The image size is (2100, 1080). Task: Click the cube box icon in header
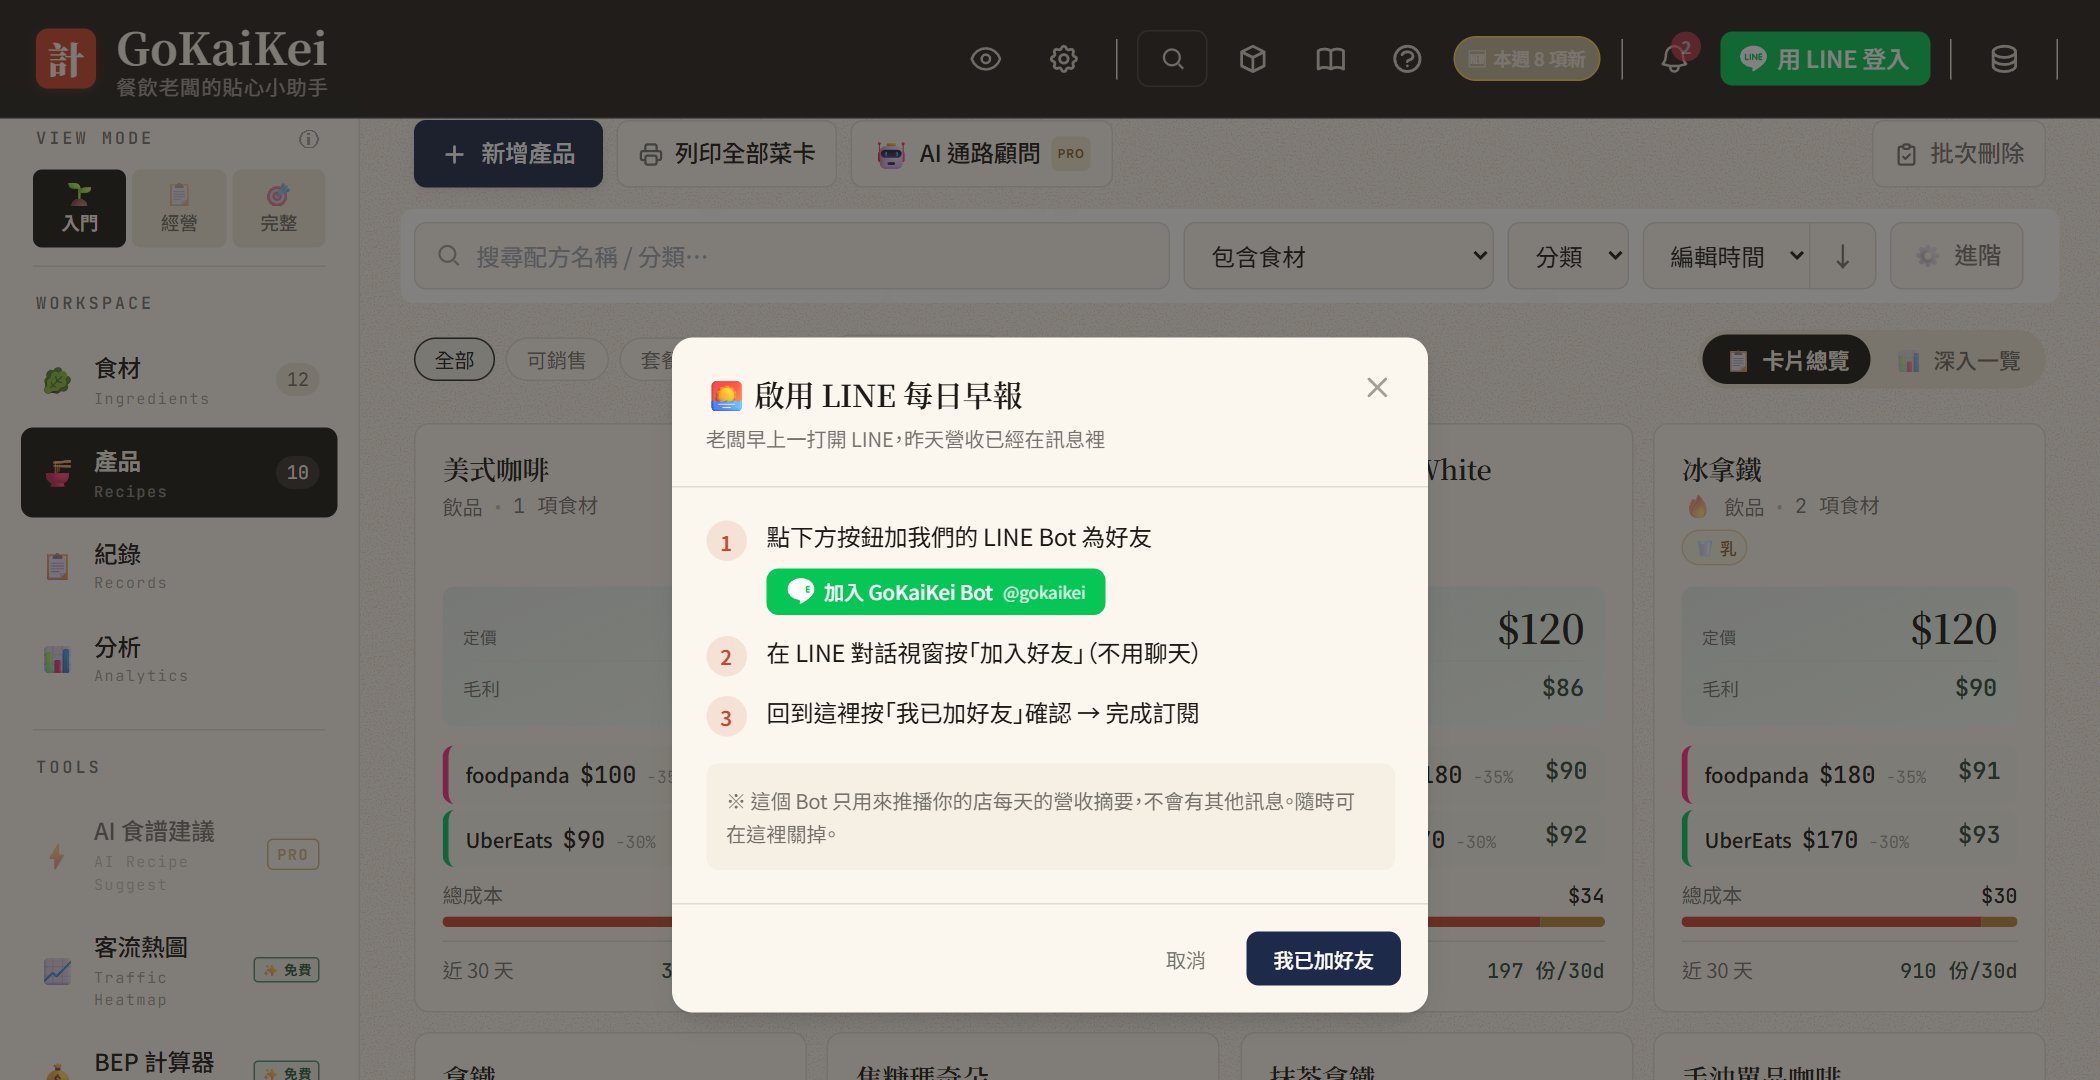coord(1252,59)
